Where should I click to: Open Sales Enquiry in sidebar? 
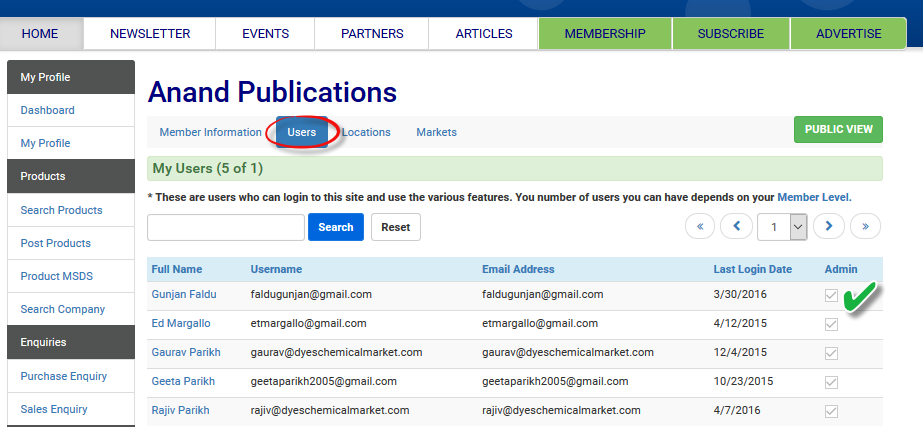pos(54,409)
